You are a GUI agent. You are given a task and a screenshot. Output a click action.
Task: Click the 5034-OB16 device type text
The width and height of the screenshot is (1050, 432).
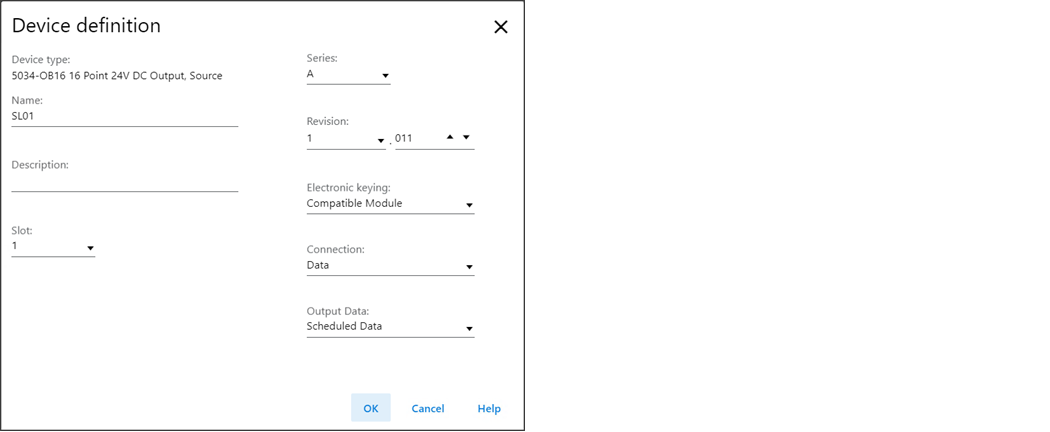(x=117, y=76)
